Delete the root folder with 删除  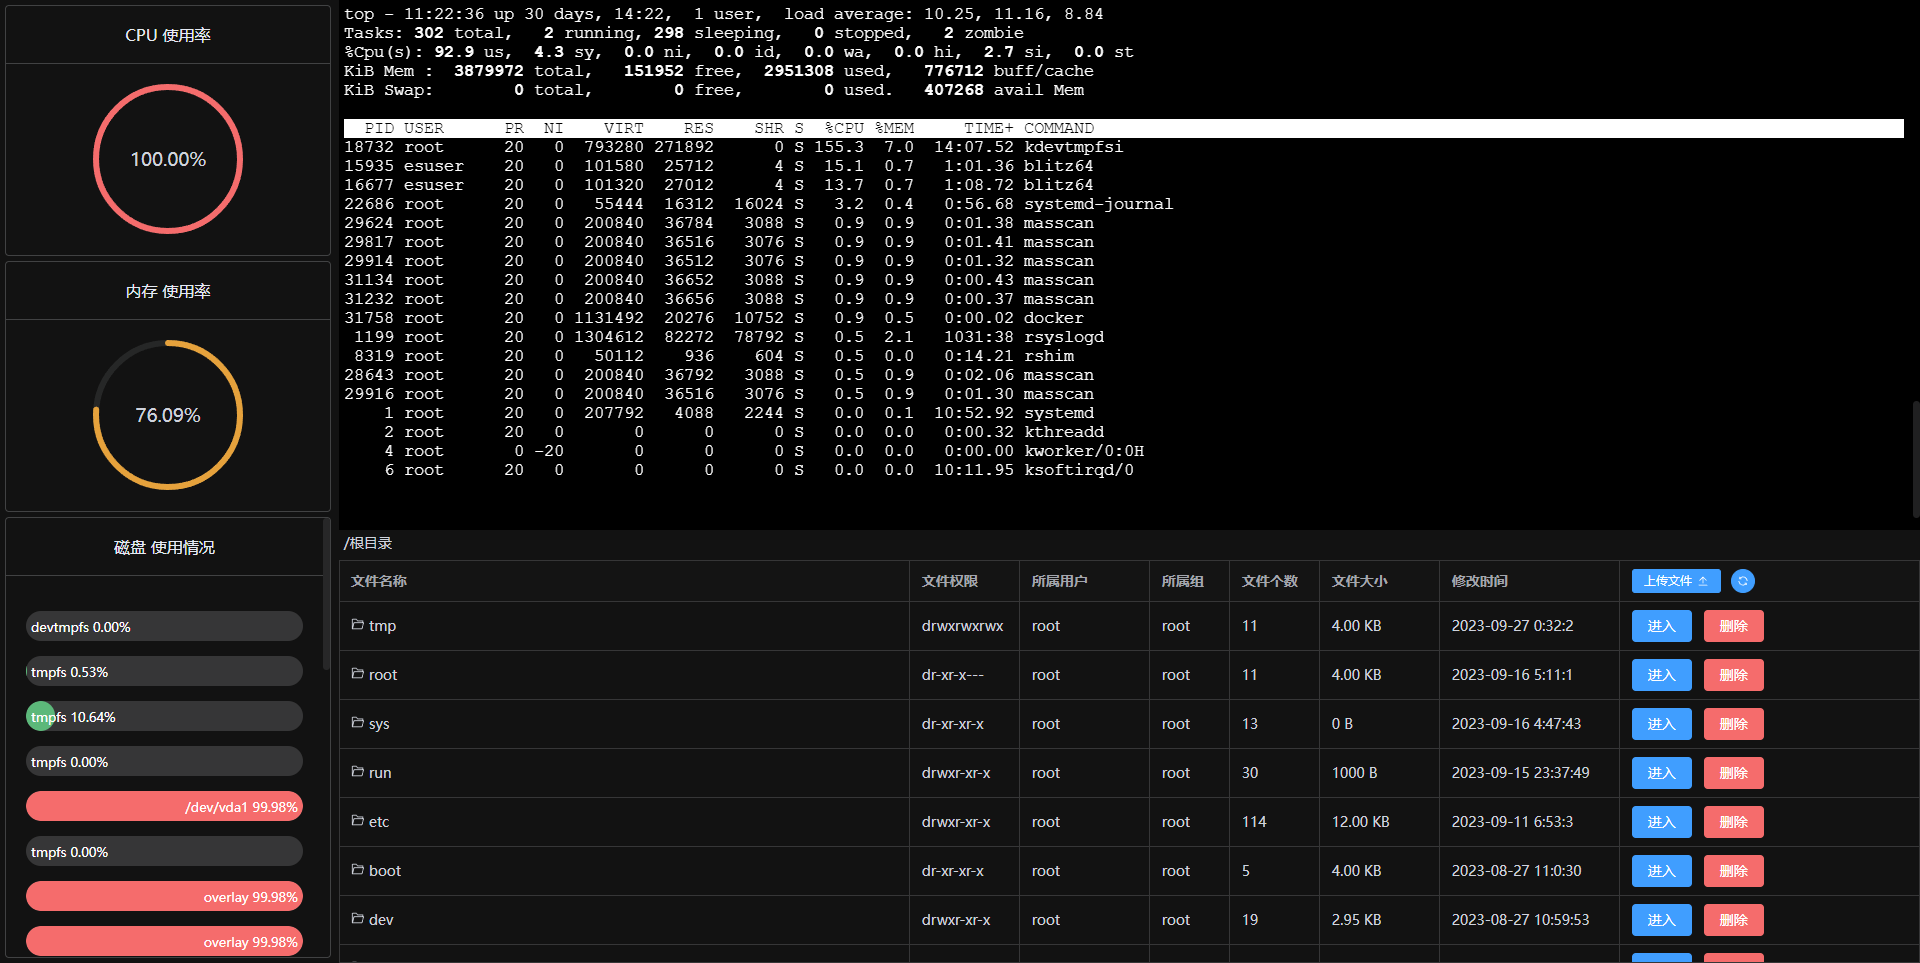pos(1733,675)
